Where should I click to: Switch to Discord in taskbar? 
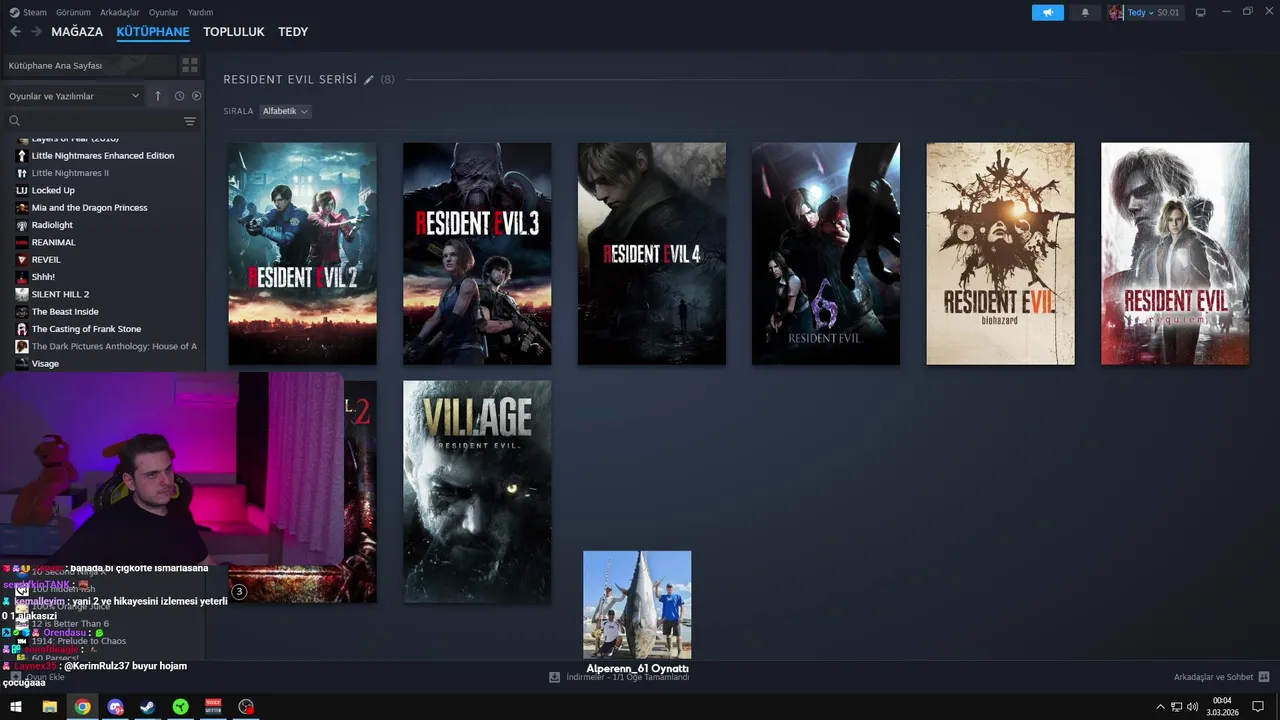[115, 707]
